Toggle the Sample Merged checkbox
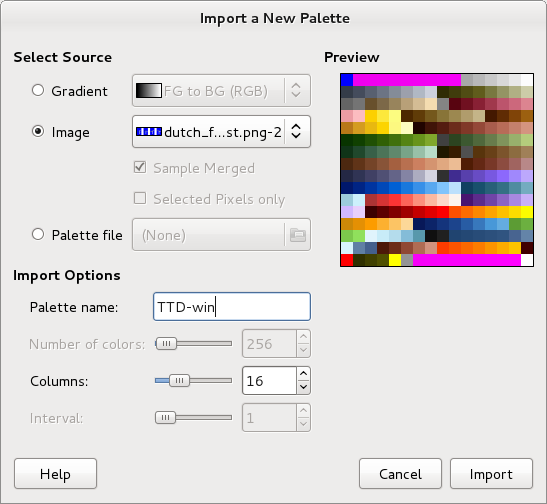 (x=140, y=167)
